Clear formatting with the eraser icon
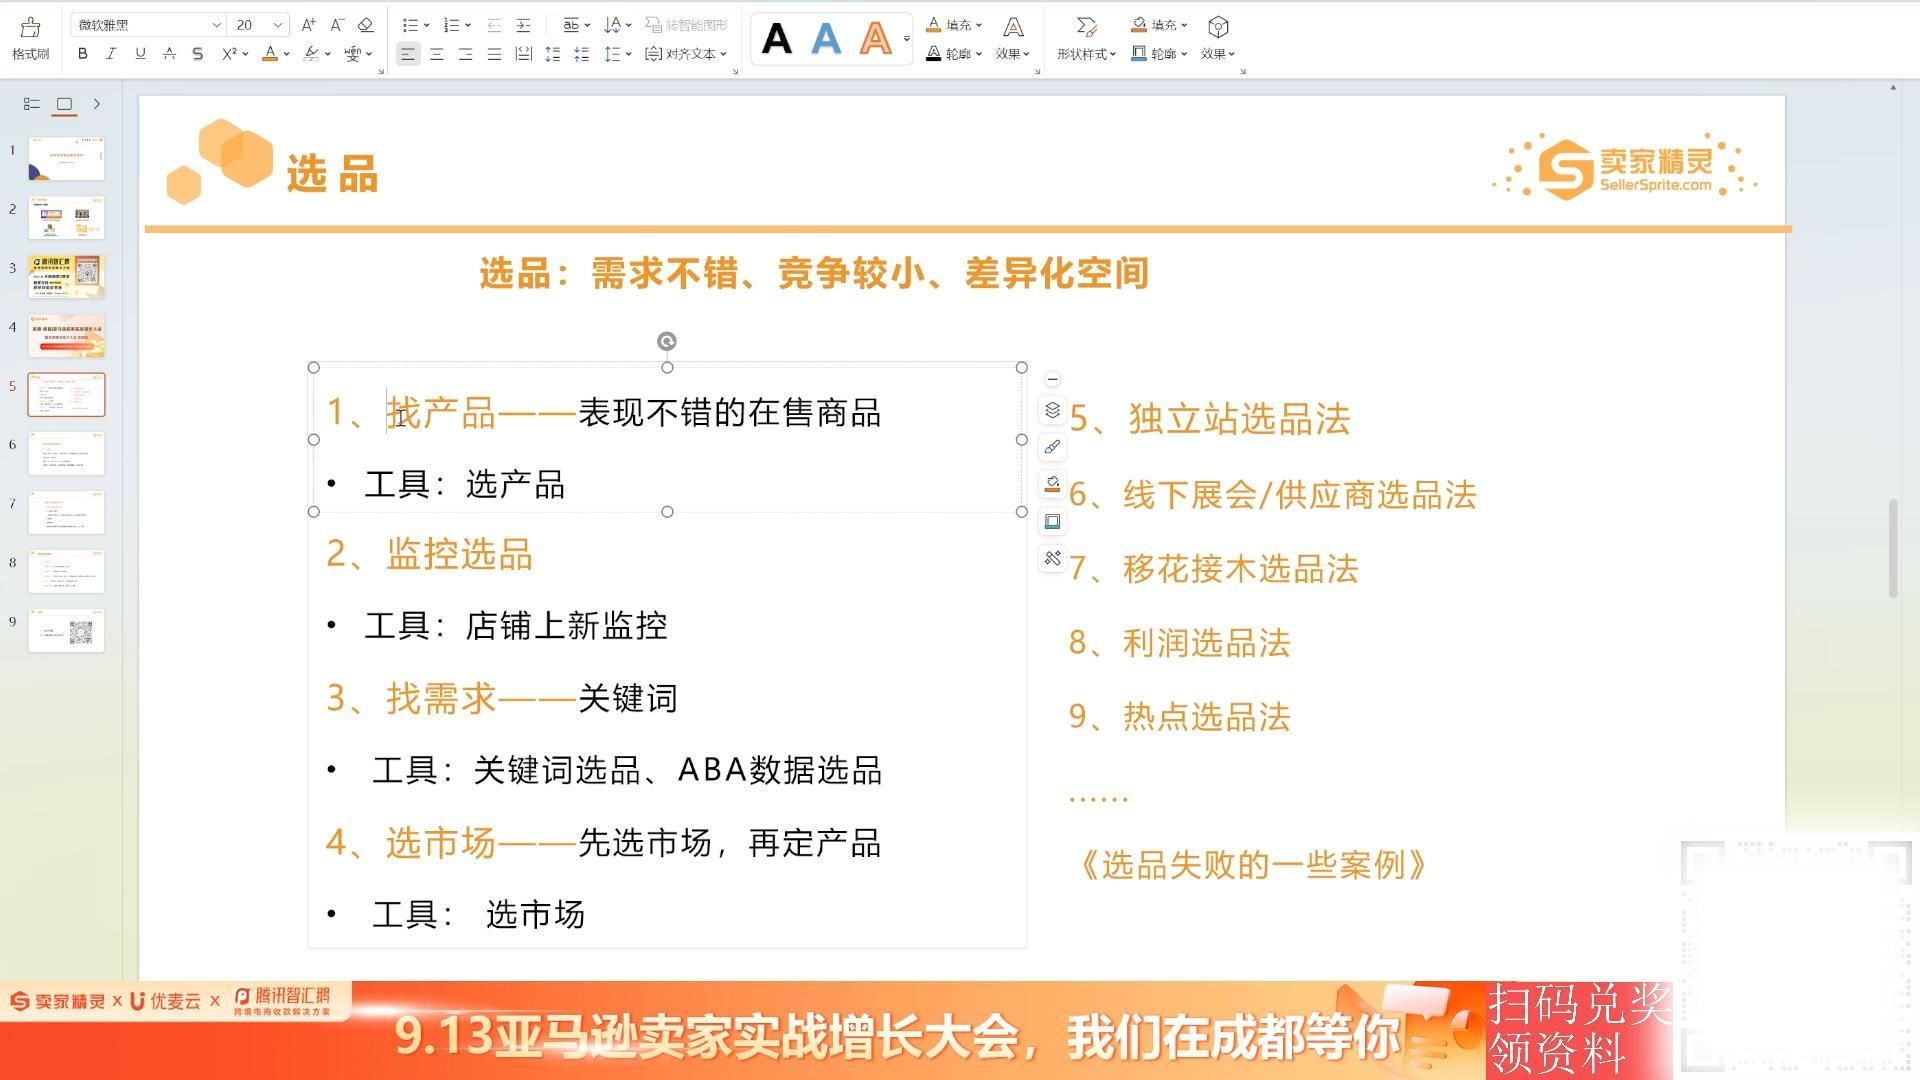 366,25
